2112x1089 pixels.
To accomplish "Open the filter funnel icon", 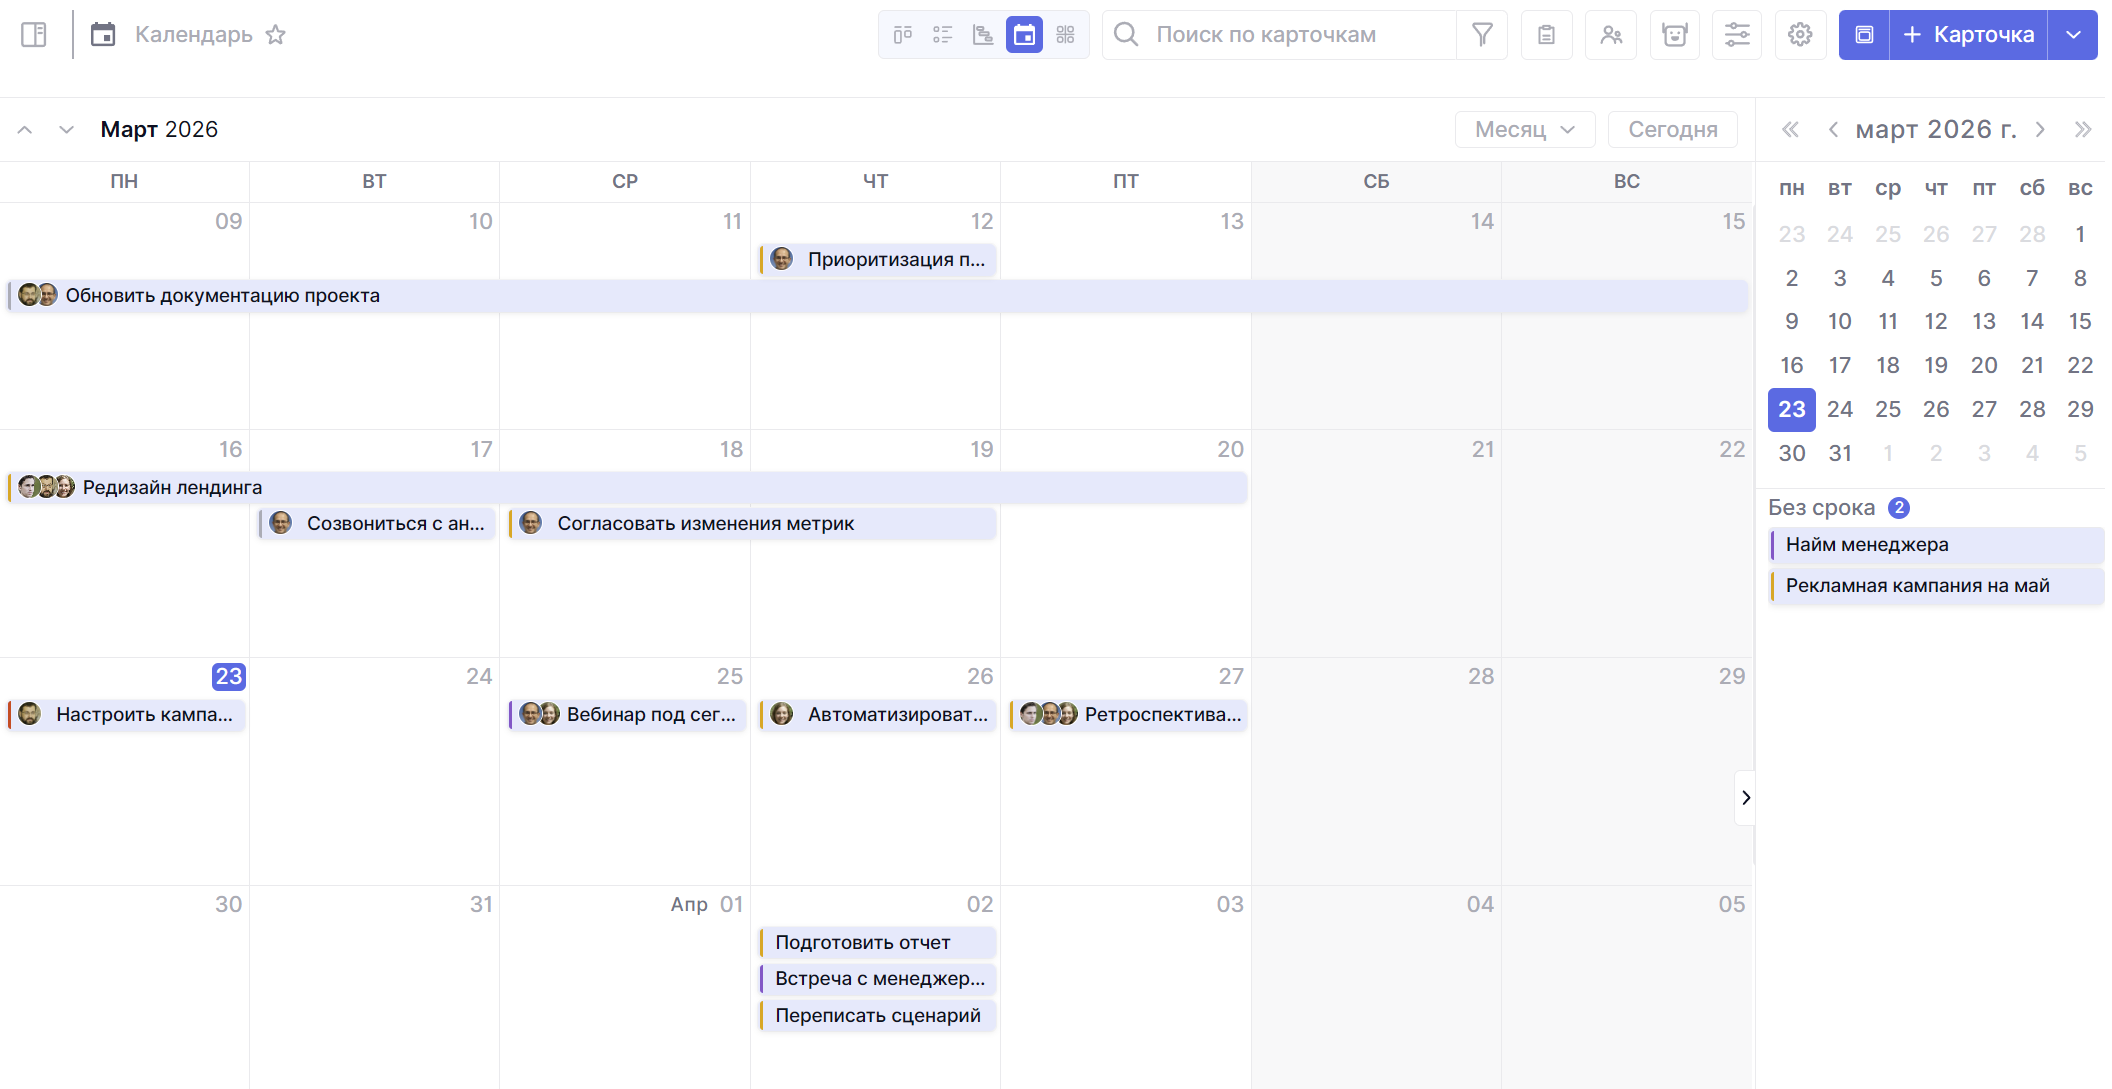I will [x=1482, y=35].
